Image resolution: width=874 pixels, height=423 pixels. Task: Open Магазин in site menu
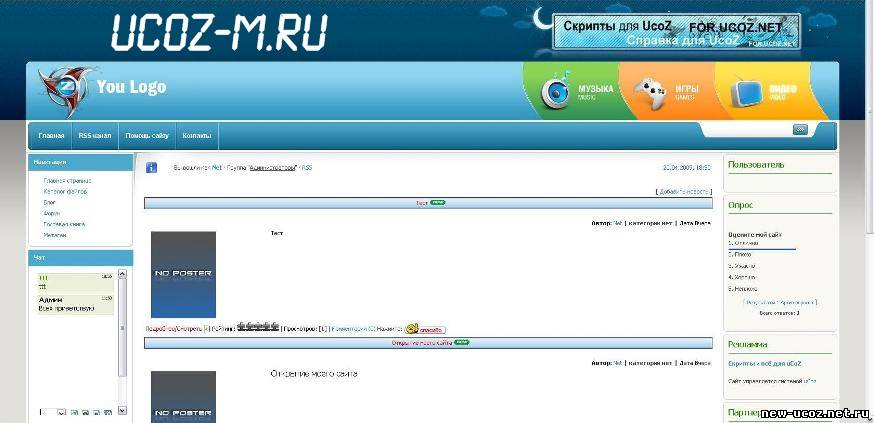55,235
